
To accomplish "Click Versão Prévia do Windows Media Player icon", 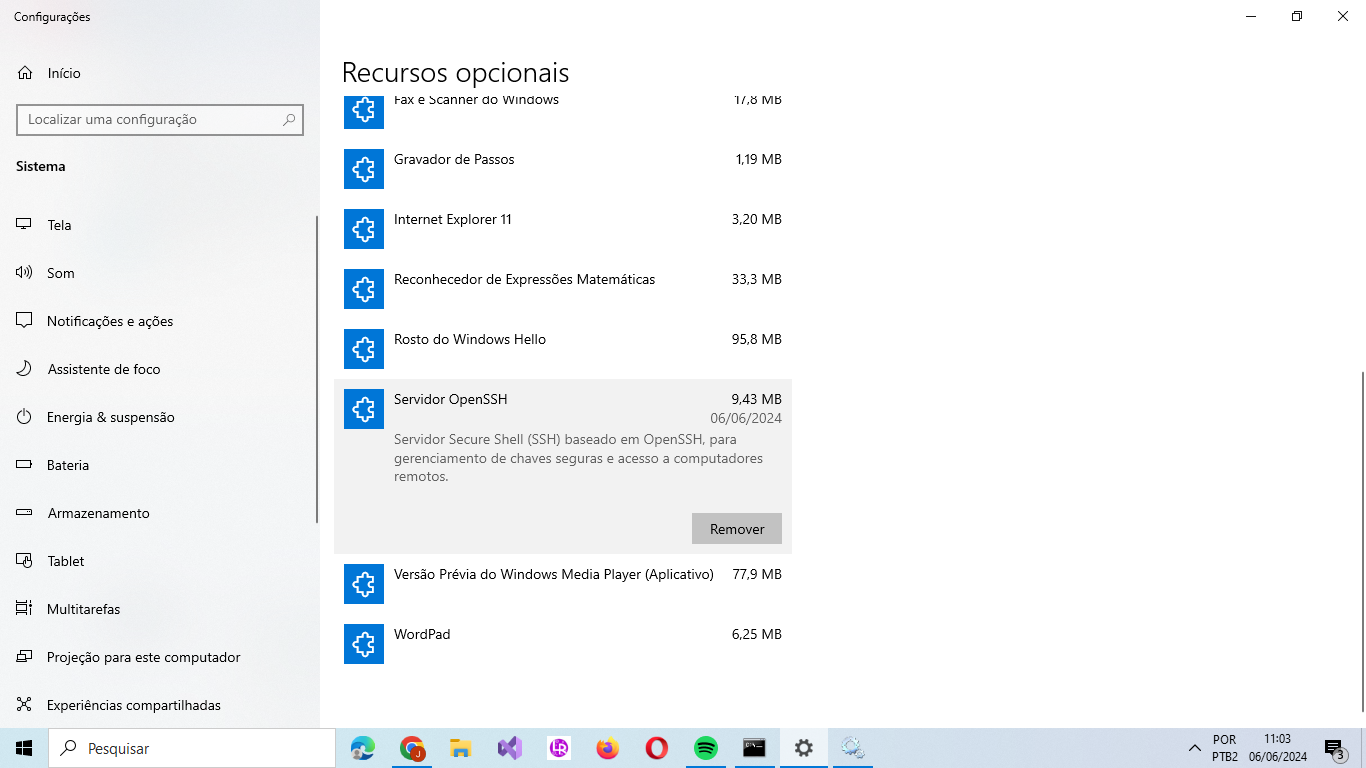I will 364,584.
